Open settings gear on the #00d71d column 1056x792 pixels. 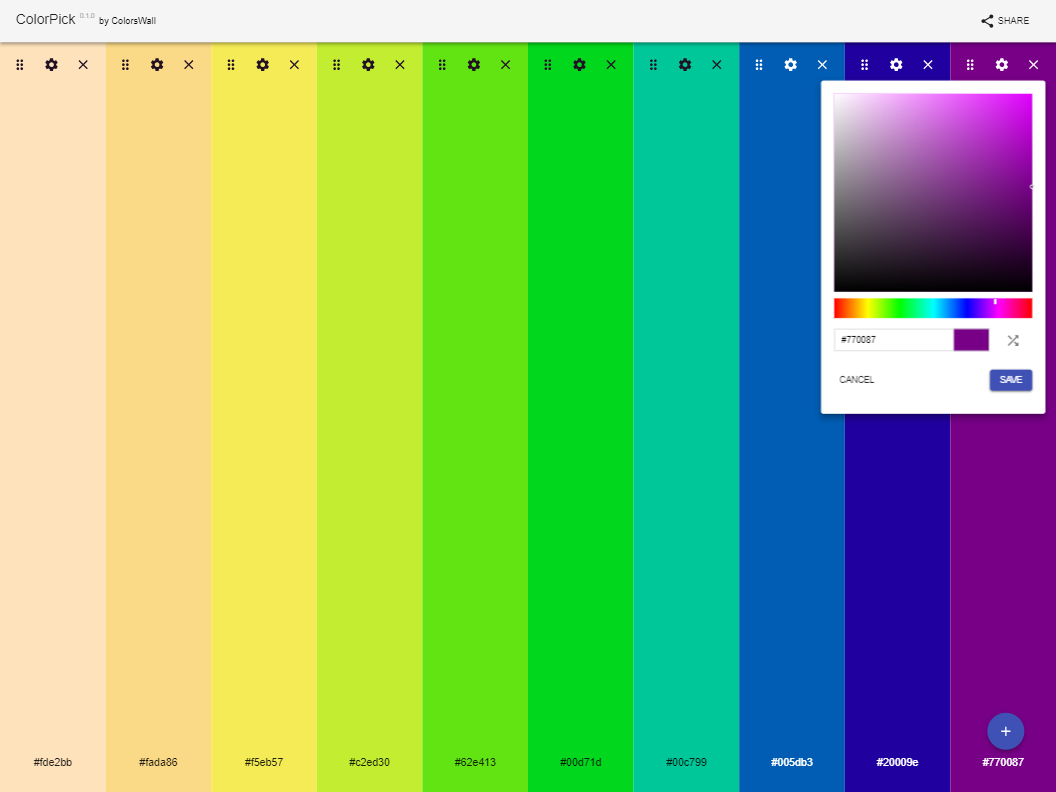tap(579, 64)
